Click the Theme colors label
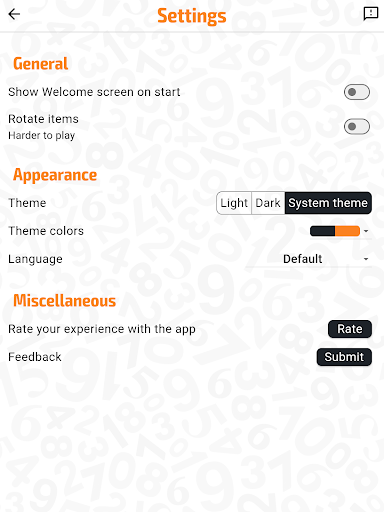Viewport: 384px width, 512px height. [46, 231]
